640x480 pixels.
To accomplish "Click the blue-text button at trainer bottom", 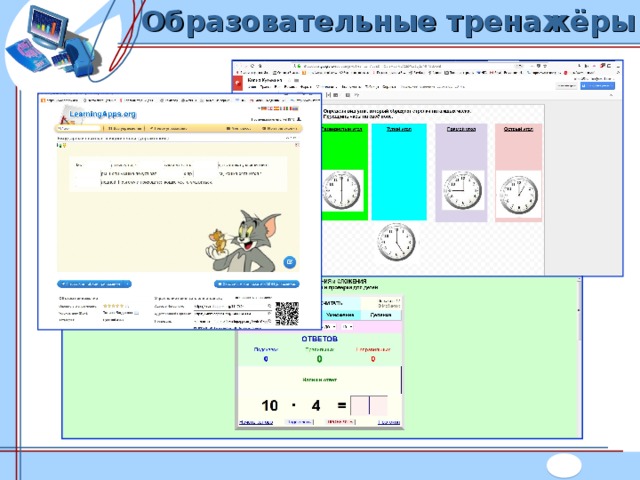I will coord(300,422).
